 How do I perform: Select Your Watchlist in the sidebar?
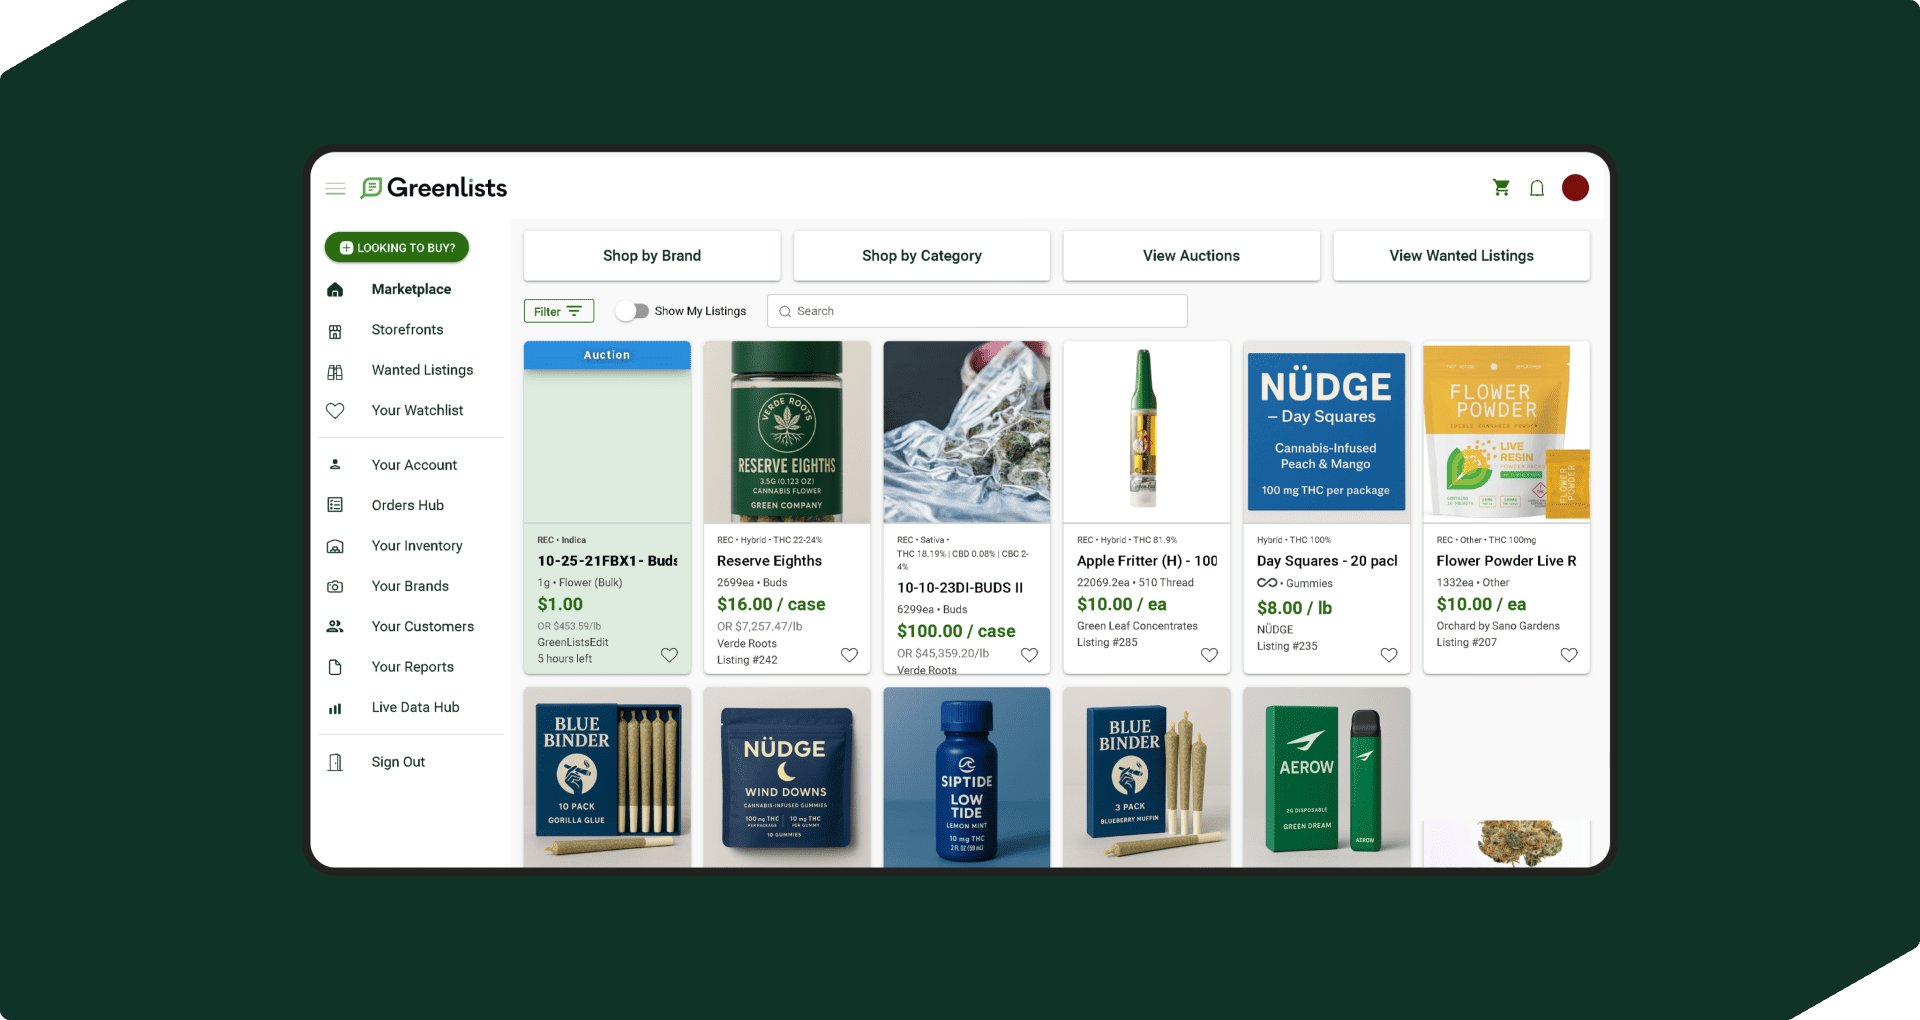417,410
